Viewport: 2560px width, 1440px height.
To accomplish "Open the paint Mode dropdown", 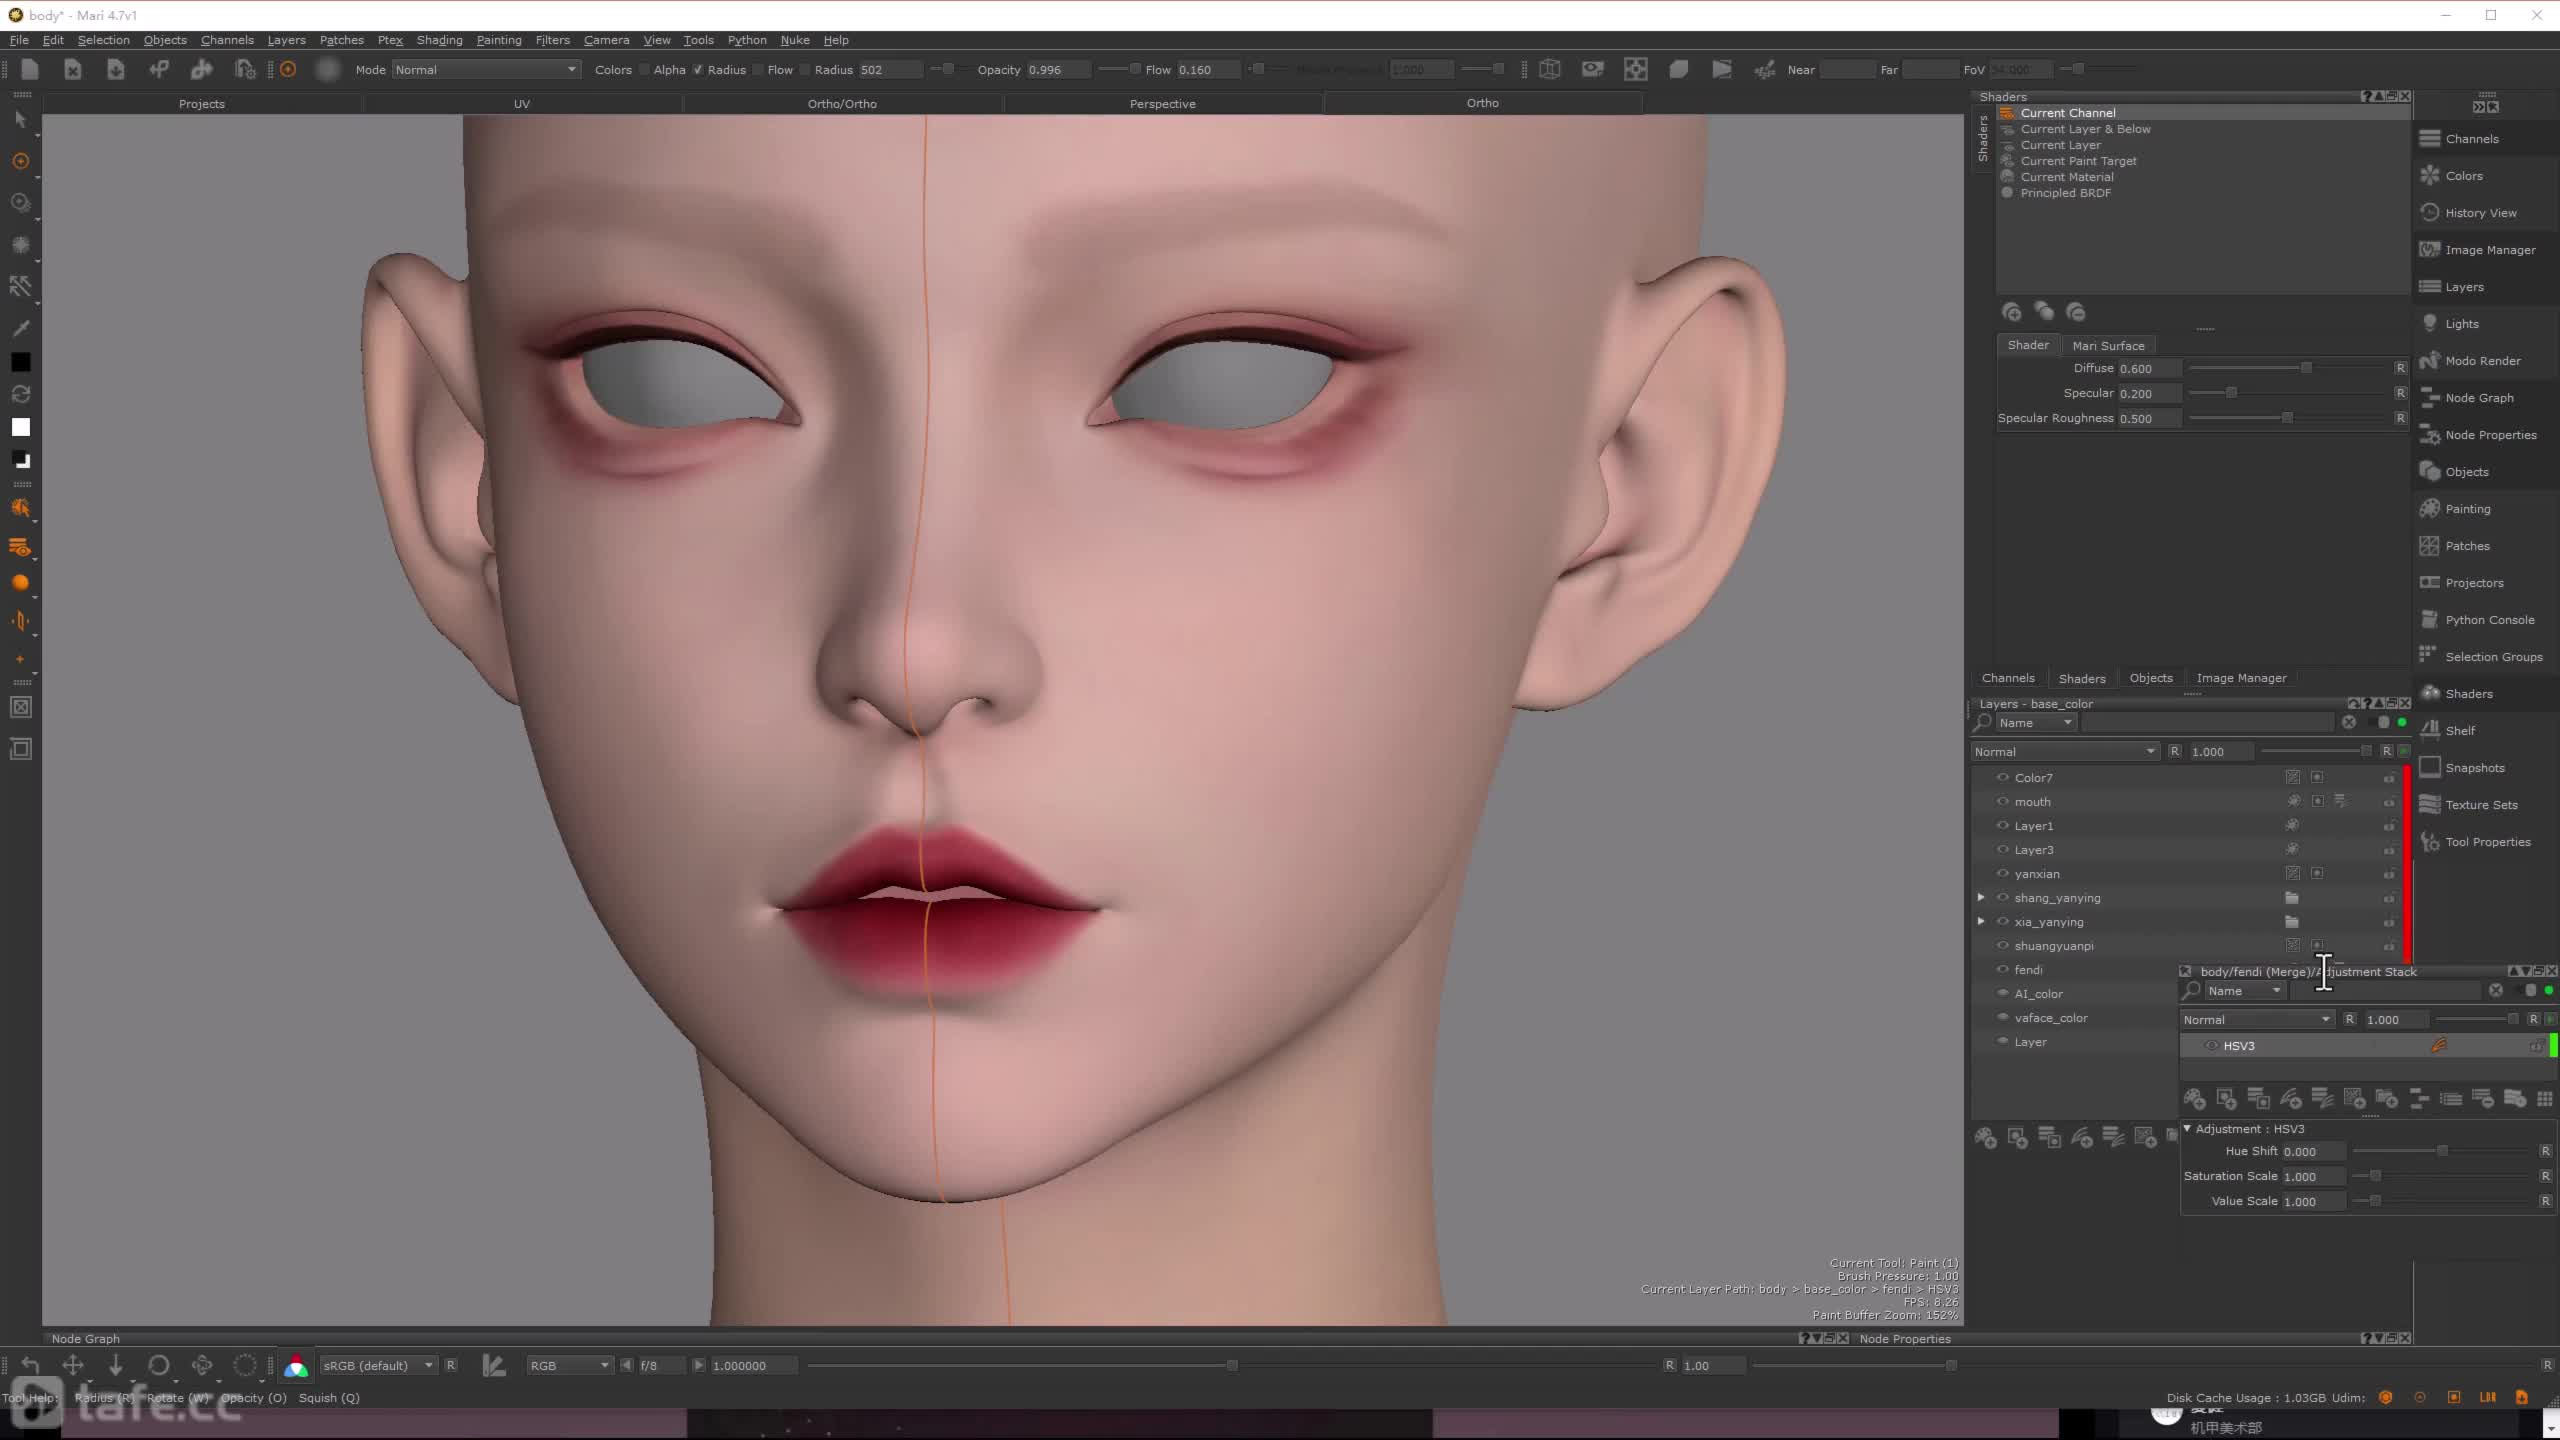I will click(486, 70).
